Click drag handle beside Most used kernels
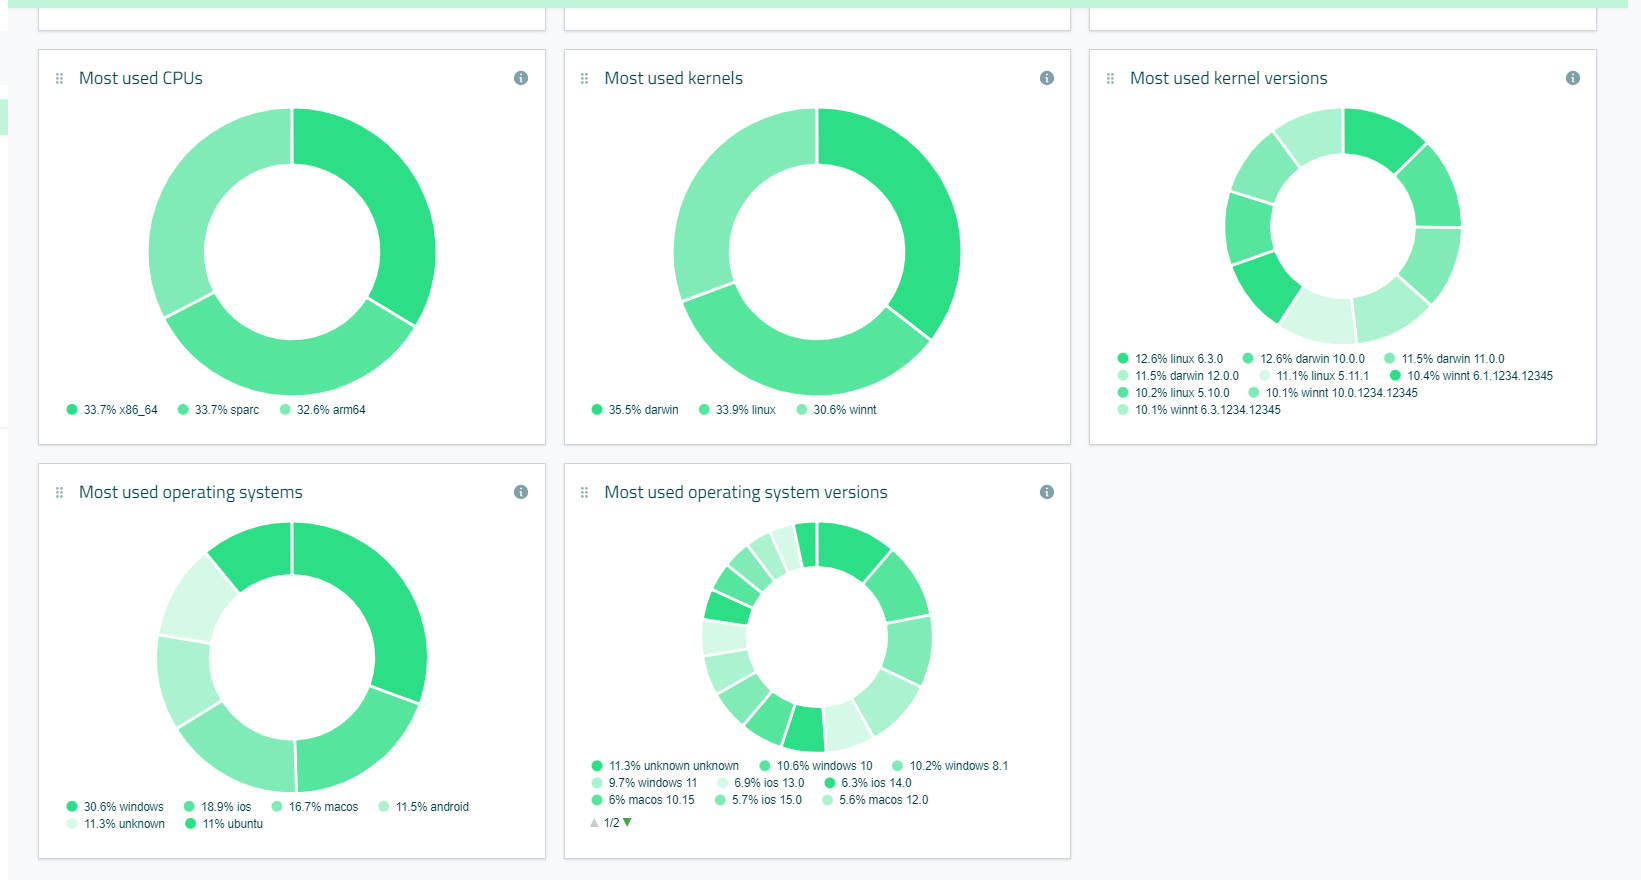Viewport: 1641px width, 880px height. pyautogui.click(x=585, y=78)
